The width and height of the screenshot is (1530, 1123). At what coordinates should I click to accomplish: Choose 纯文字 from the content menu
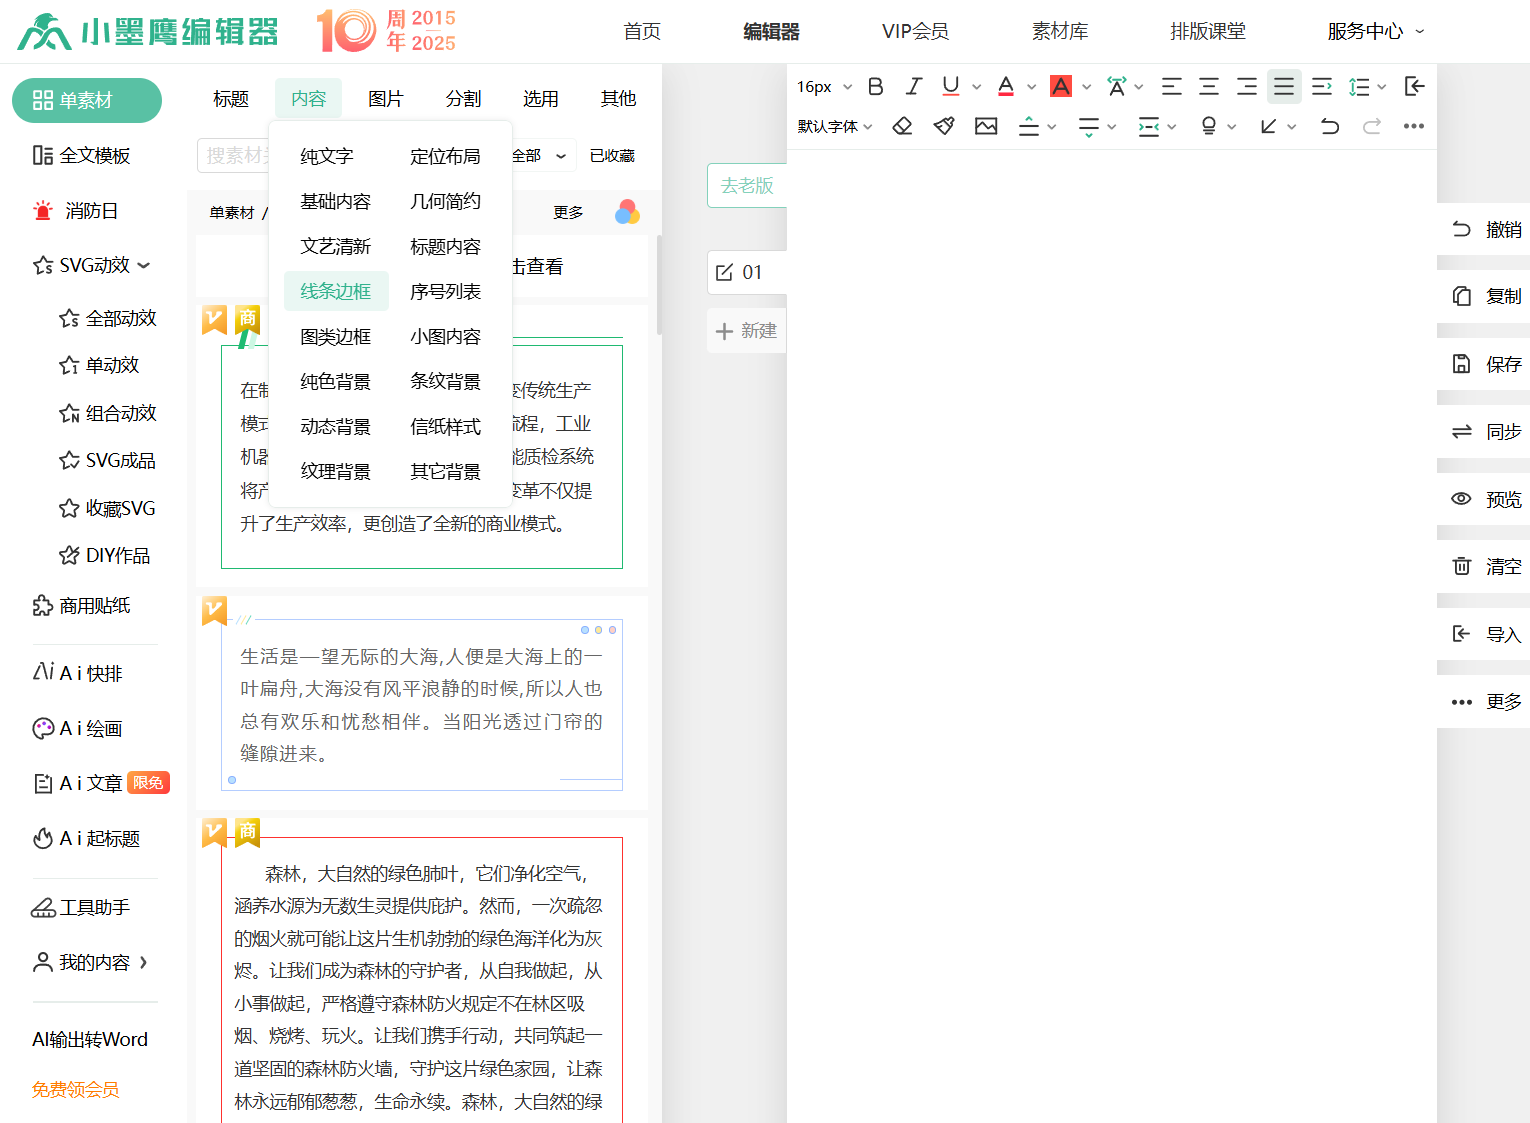327,157
